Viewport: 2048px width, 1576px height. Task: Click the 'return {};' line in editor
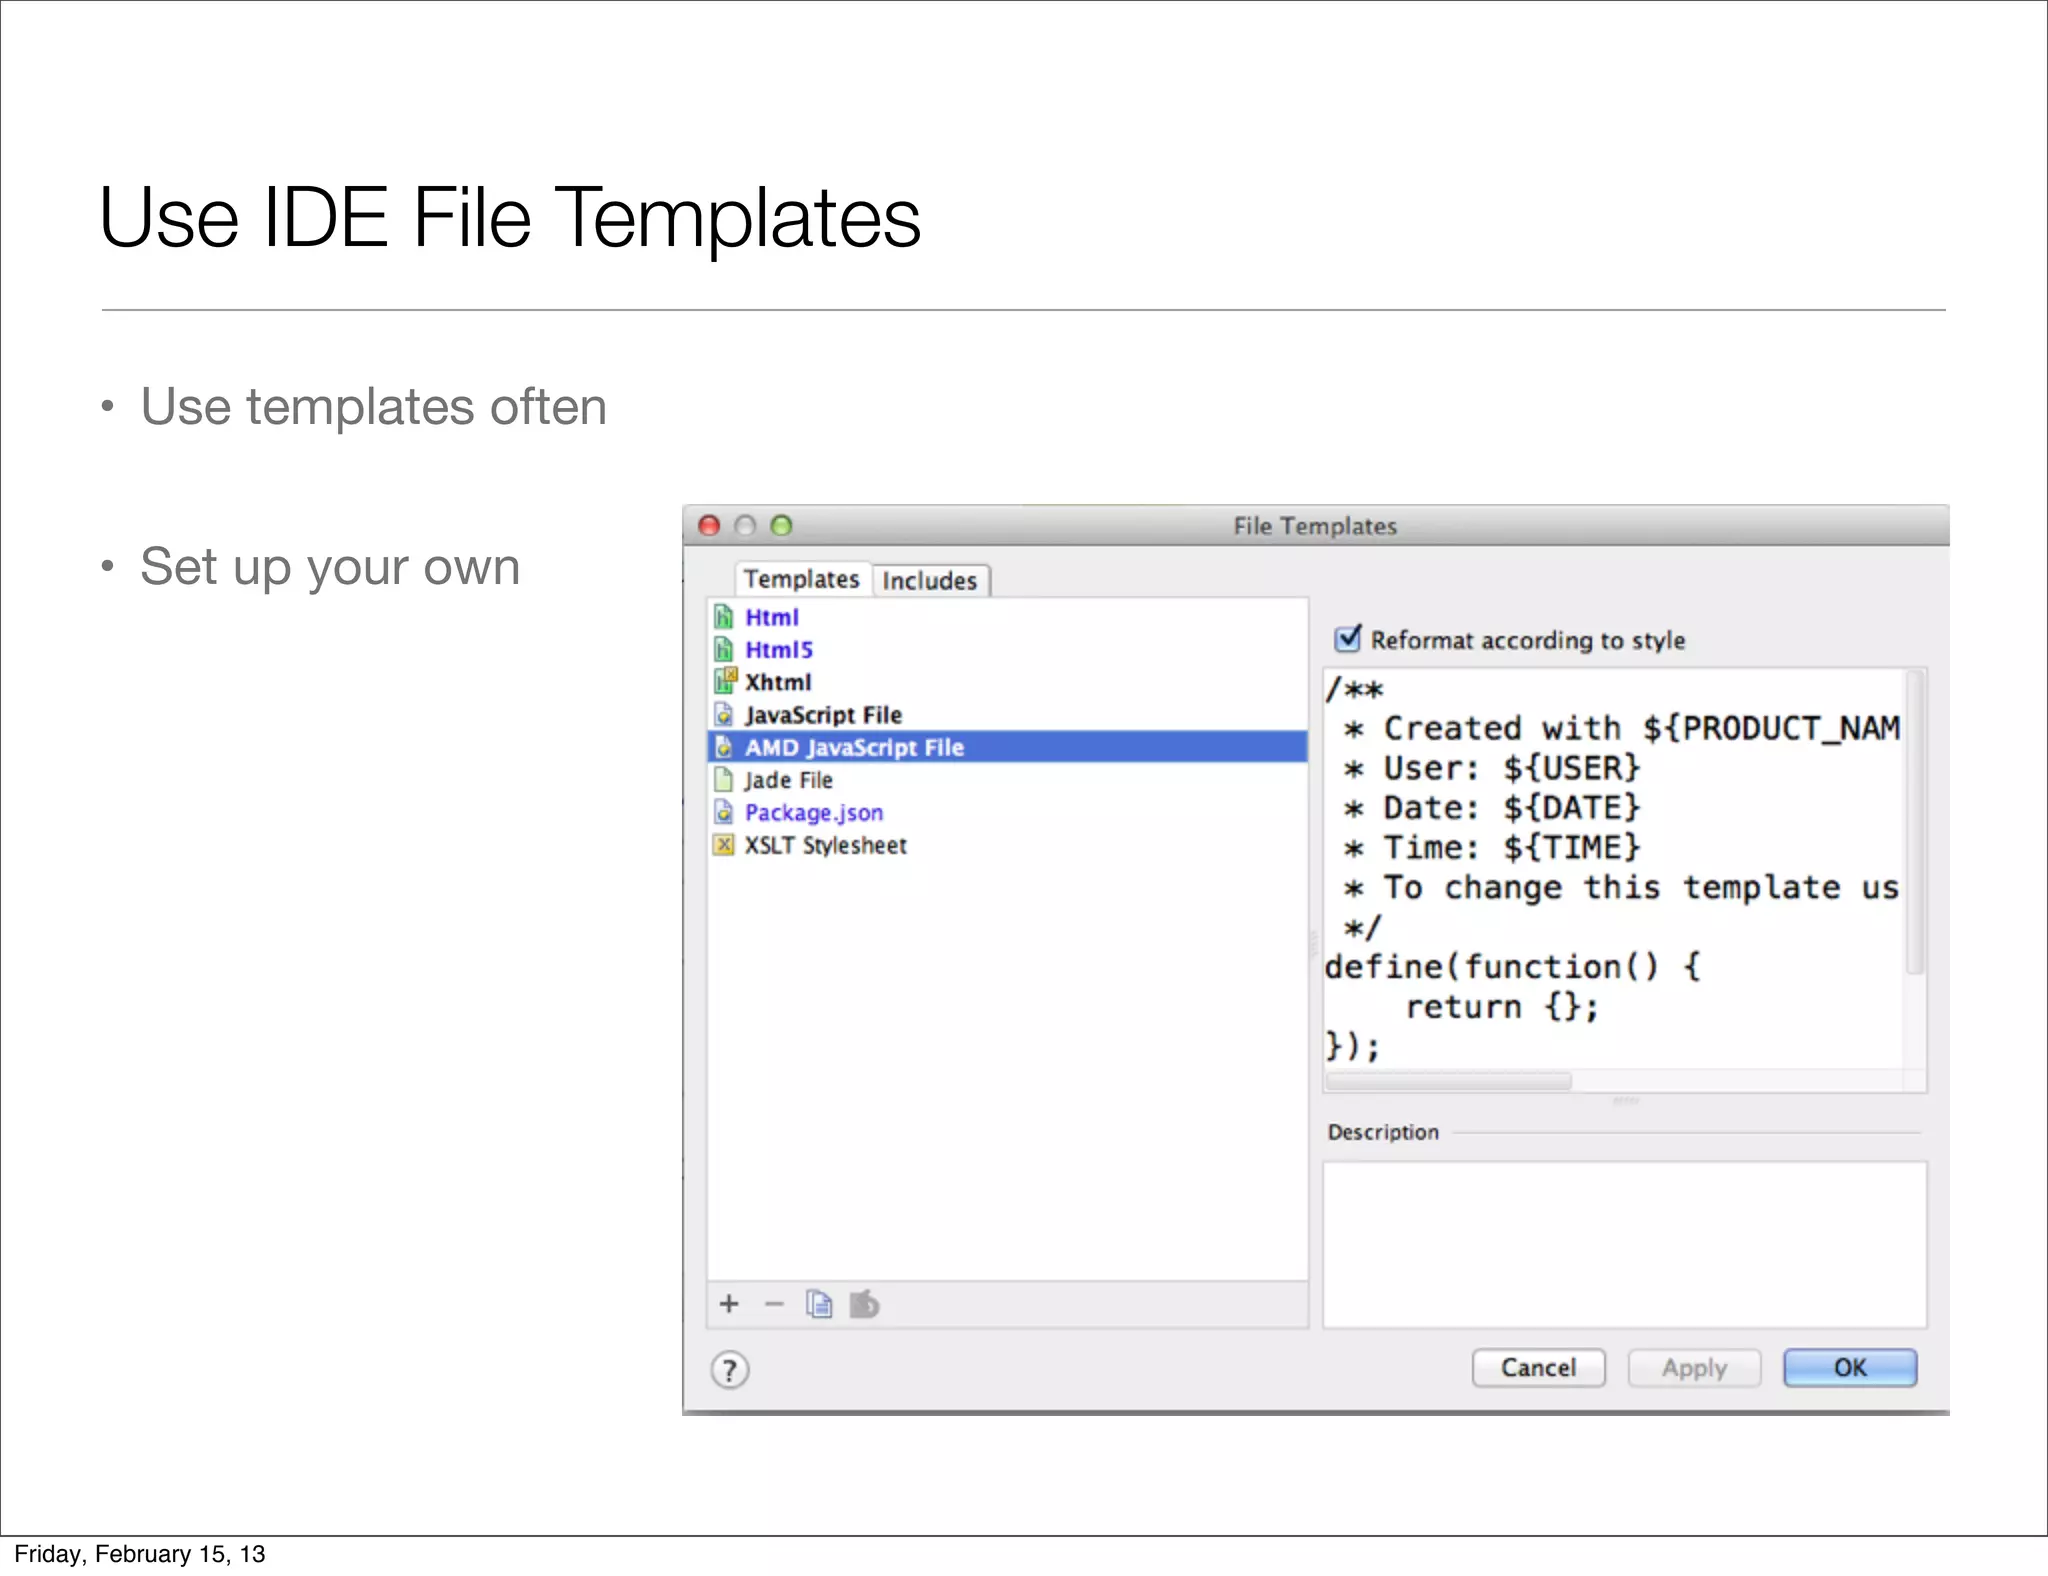click(x=1502, y=1007)
